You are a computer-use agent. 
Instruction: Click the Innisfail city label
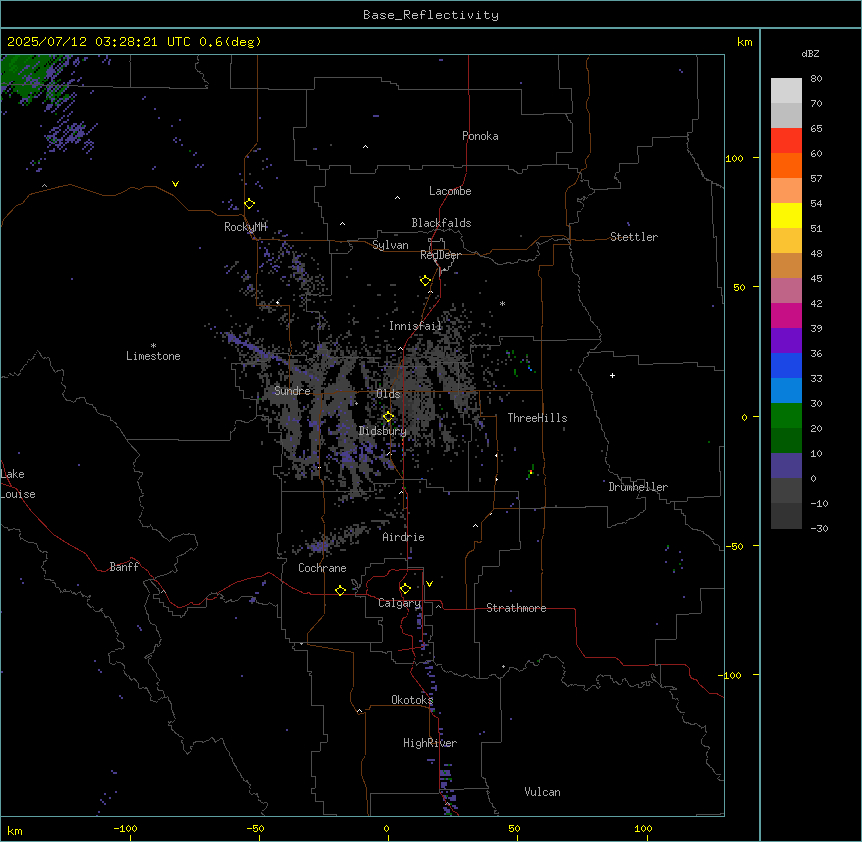click(x=415, y=326)
